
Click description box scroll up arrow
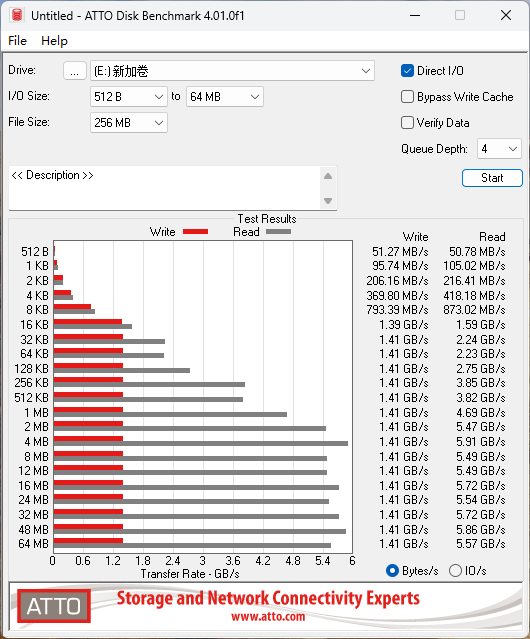coord(328,176)
